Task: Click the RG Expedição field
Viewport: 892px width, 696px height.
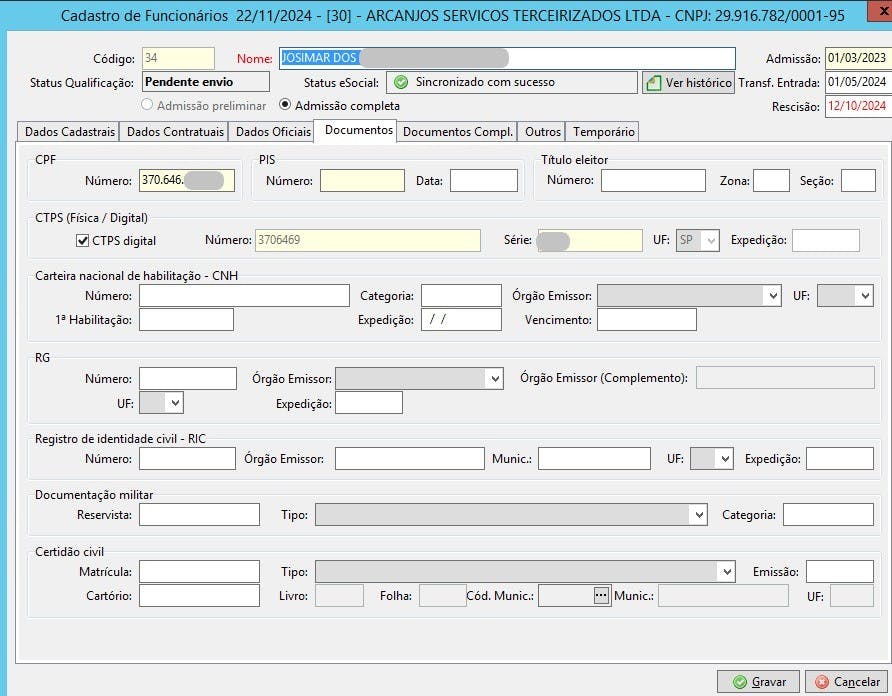Action: pos(369,403)
